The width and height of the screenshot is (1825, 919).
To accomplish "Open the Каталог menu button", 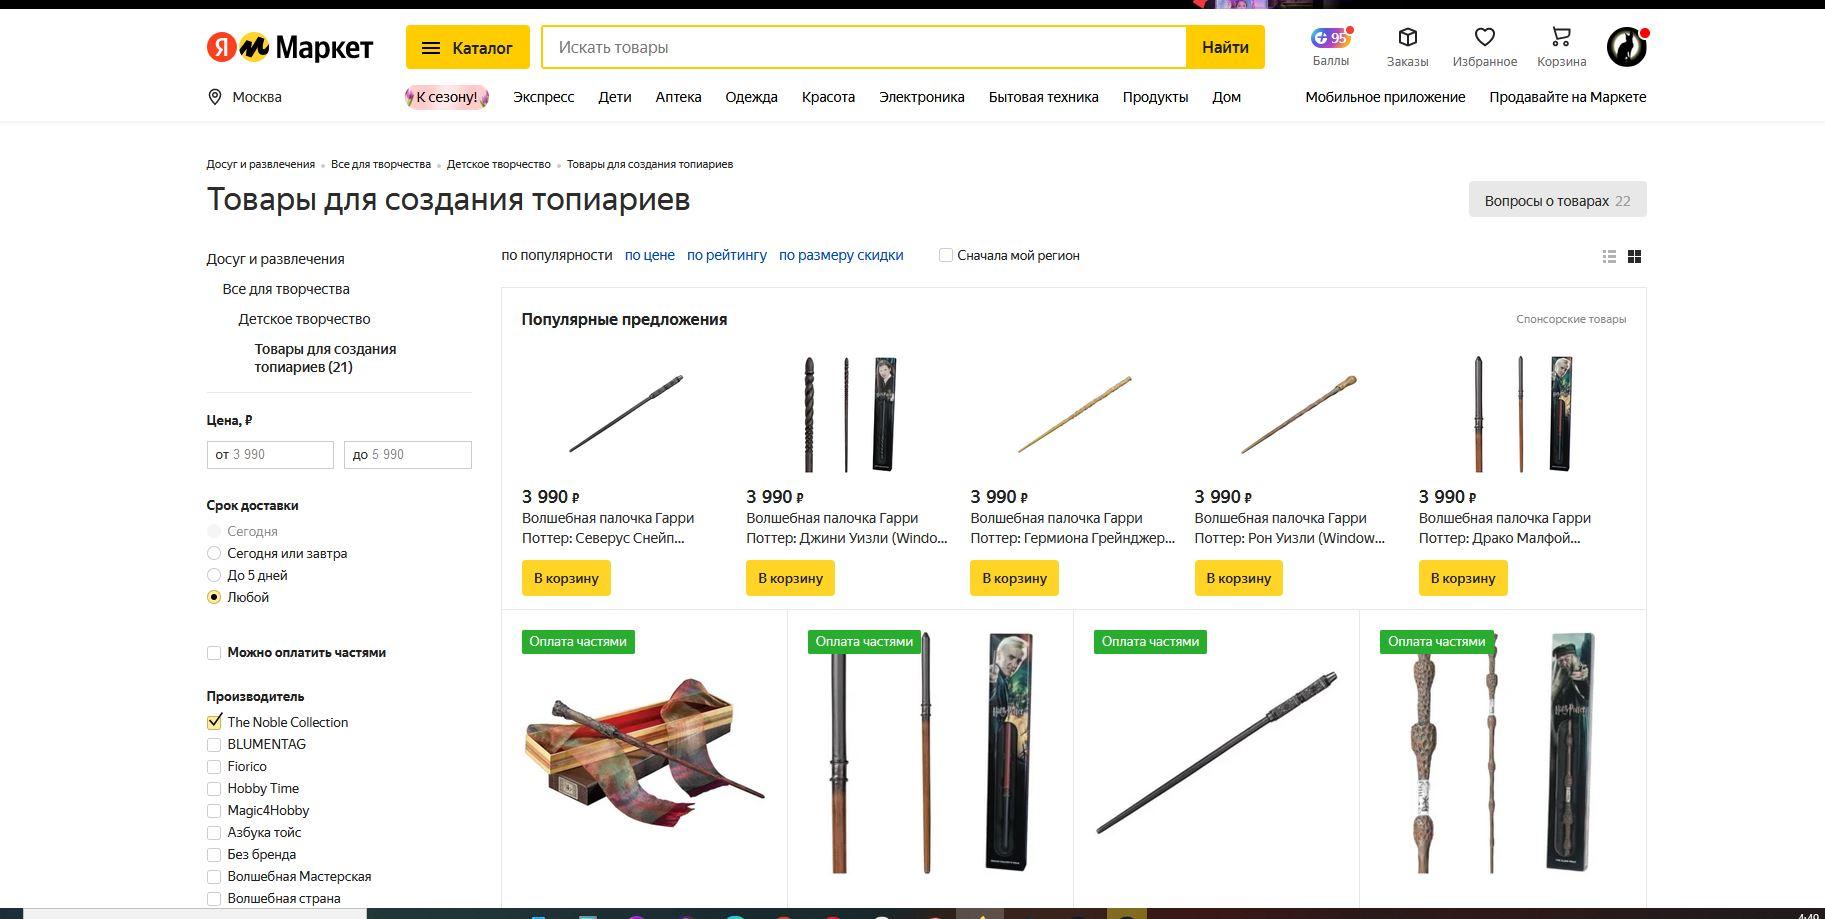I will [x=467, y=47].
